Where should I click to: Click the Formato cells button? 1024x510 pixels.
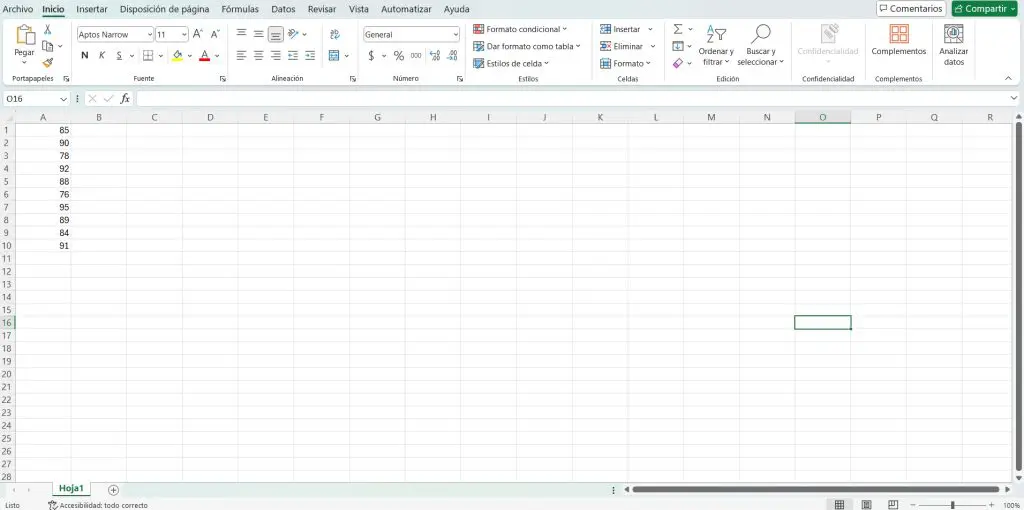tap(625, 63)
